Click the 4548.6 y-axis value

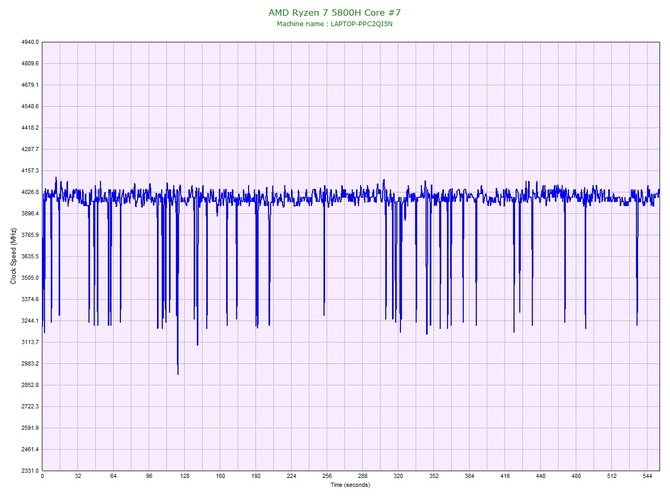click(30, 106)
